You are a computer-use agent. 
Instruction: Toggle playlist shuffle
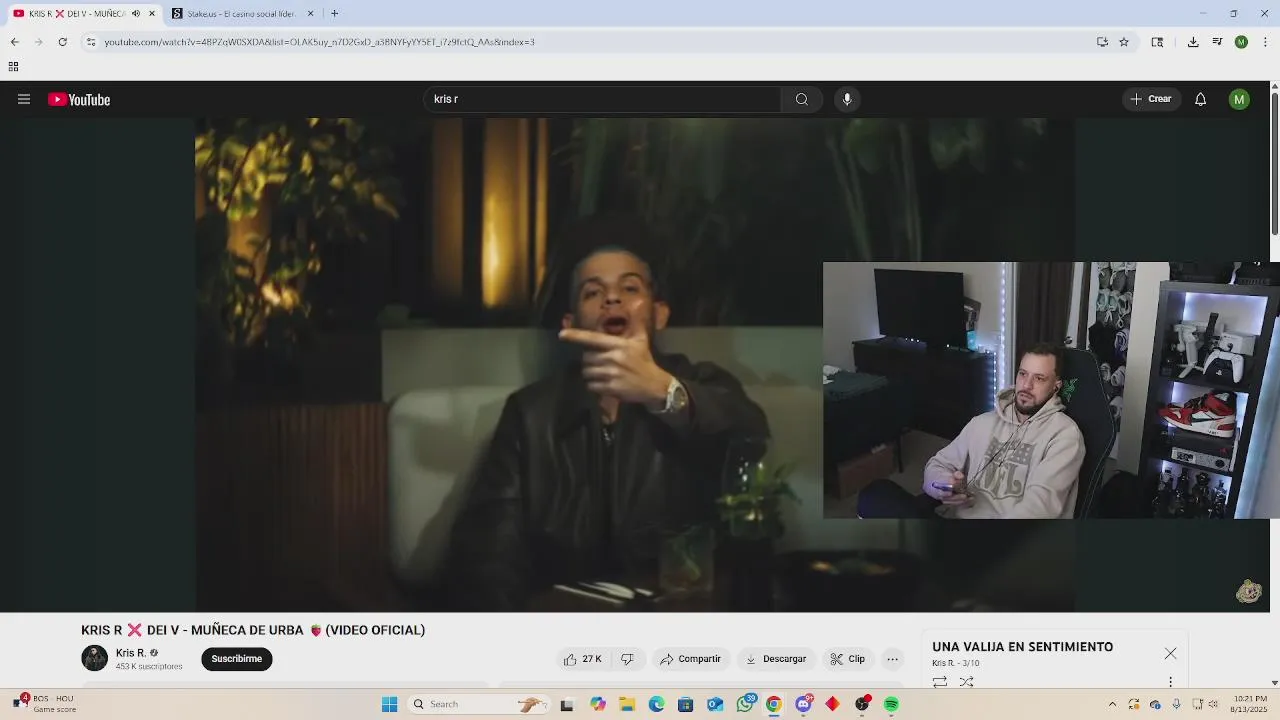pos(966,682)
